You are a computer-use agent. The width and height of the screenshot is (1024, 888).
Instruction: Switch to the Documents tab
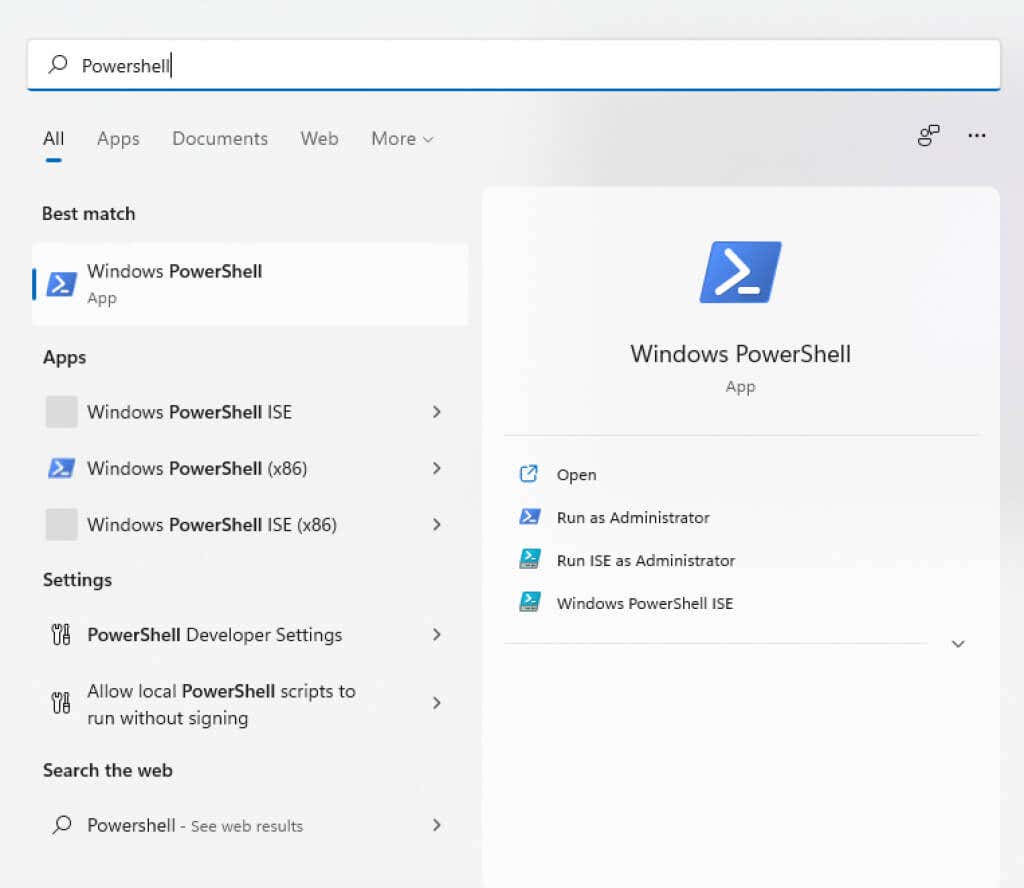219,139
